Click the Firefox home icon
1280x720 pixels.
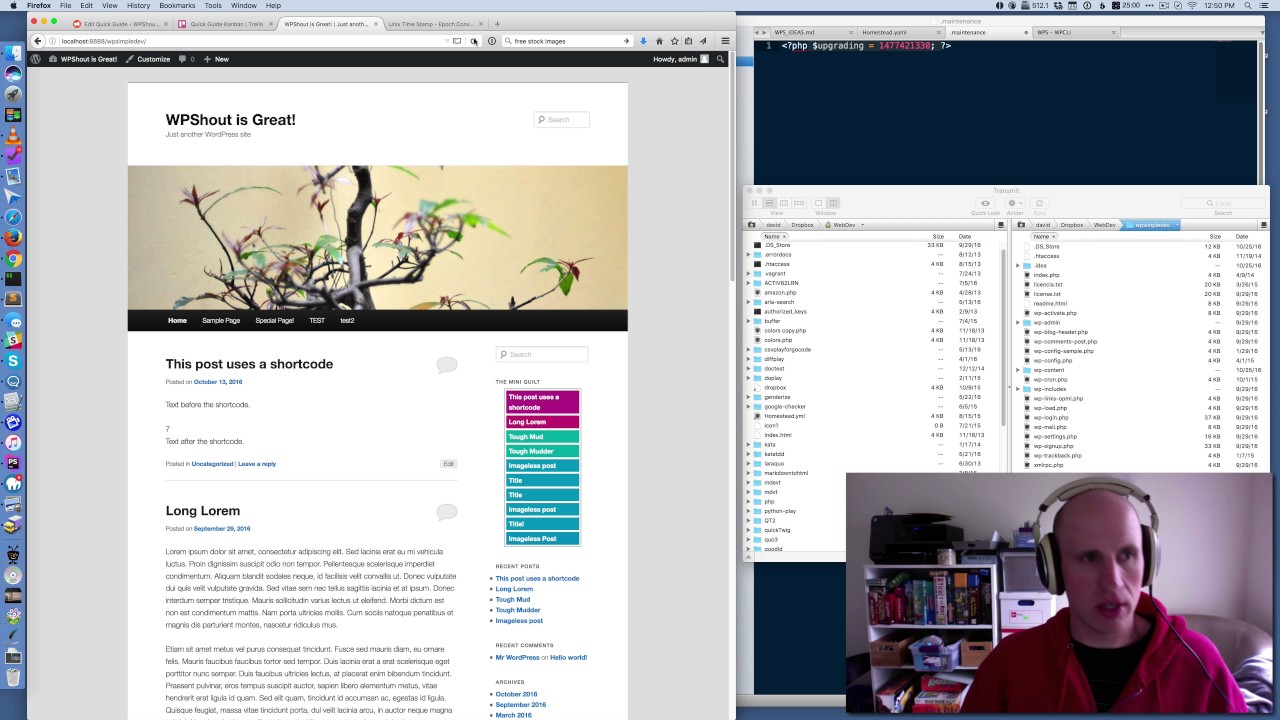point(659,41)
